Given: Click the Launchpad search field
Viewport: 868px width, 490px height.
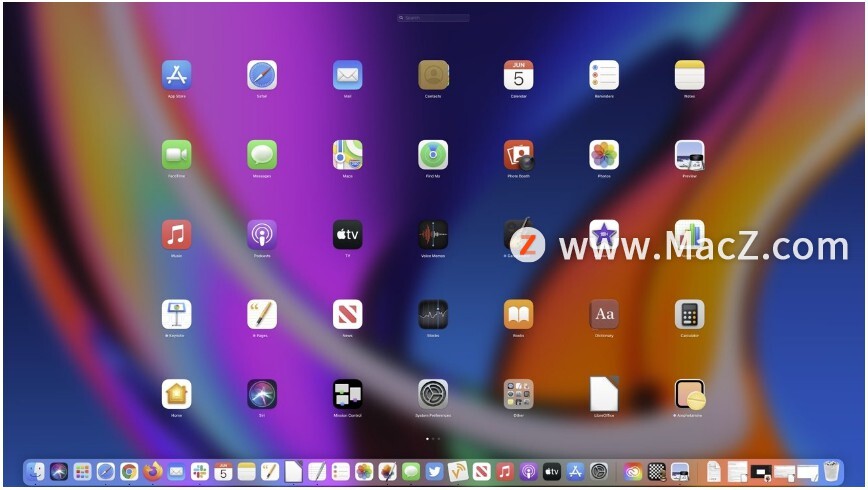Looking at the screenshot, I should (433, 18).
